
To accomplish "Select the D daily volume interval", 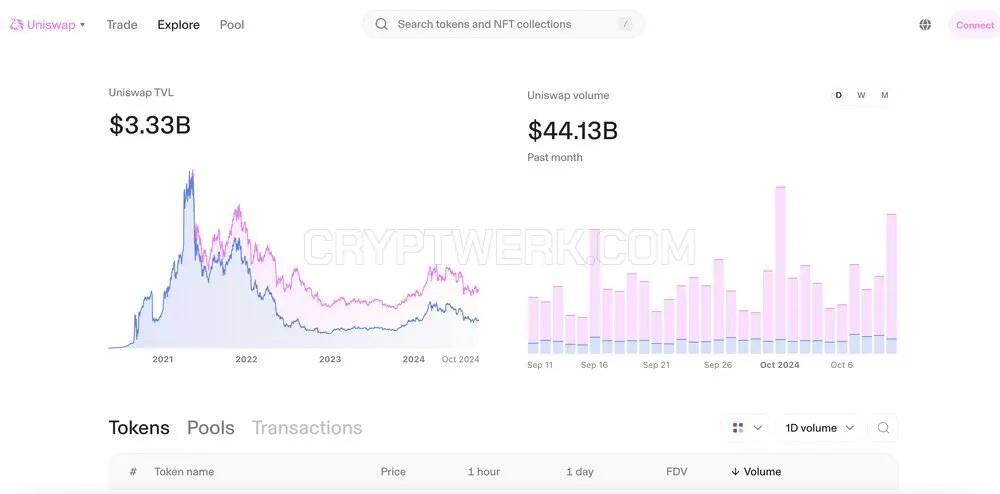I will [x=838, y=95].
